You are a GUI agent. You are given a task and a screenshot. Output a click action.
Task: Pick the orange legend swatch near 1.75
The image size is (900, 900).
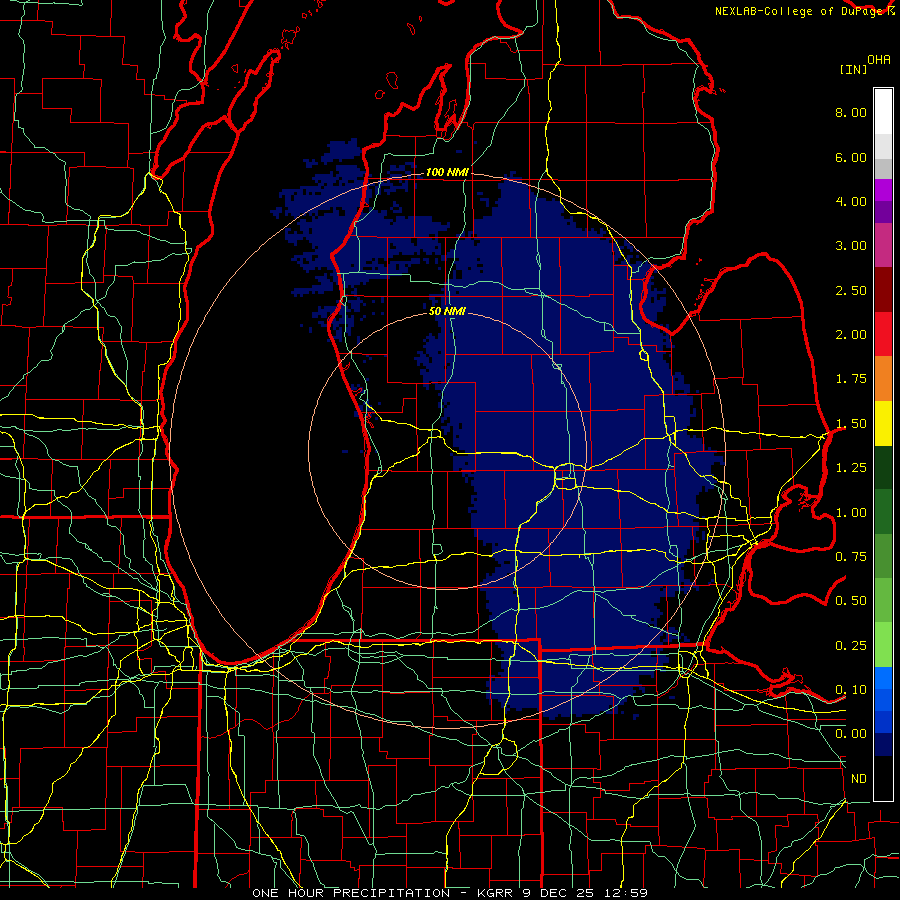click(883, 379)
